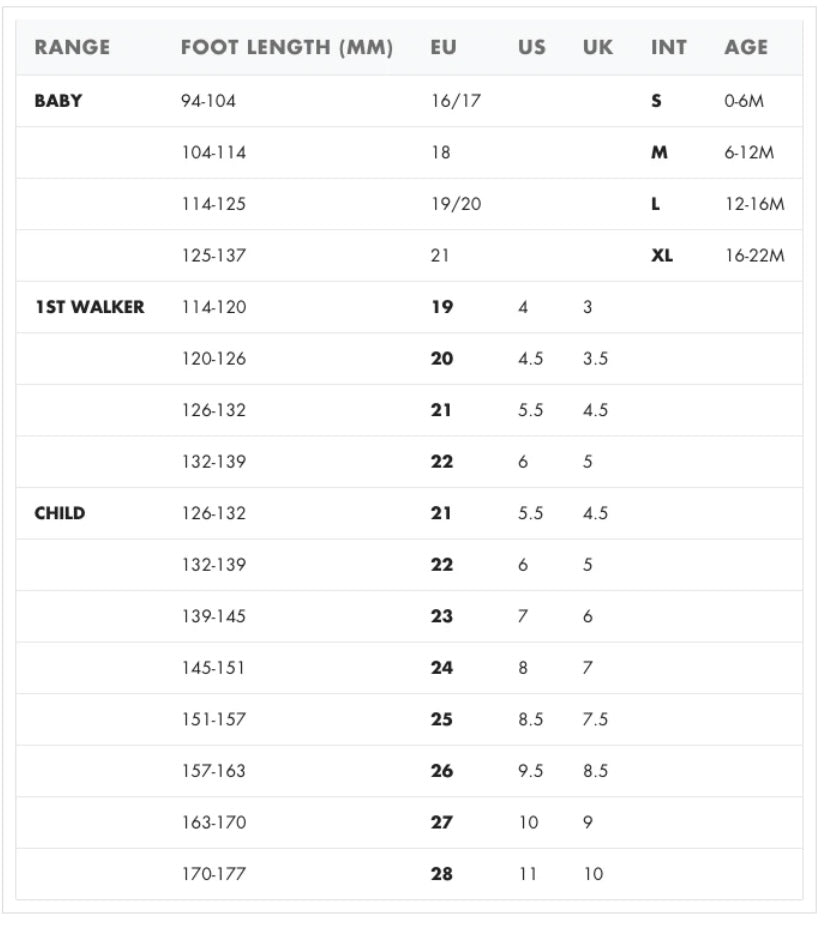Select the 94-104 foot length cell

coord(208,101)
